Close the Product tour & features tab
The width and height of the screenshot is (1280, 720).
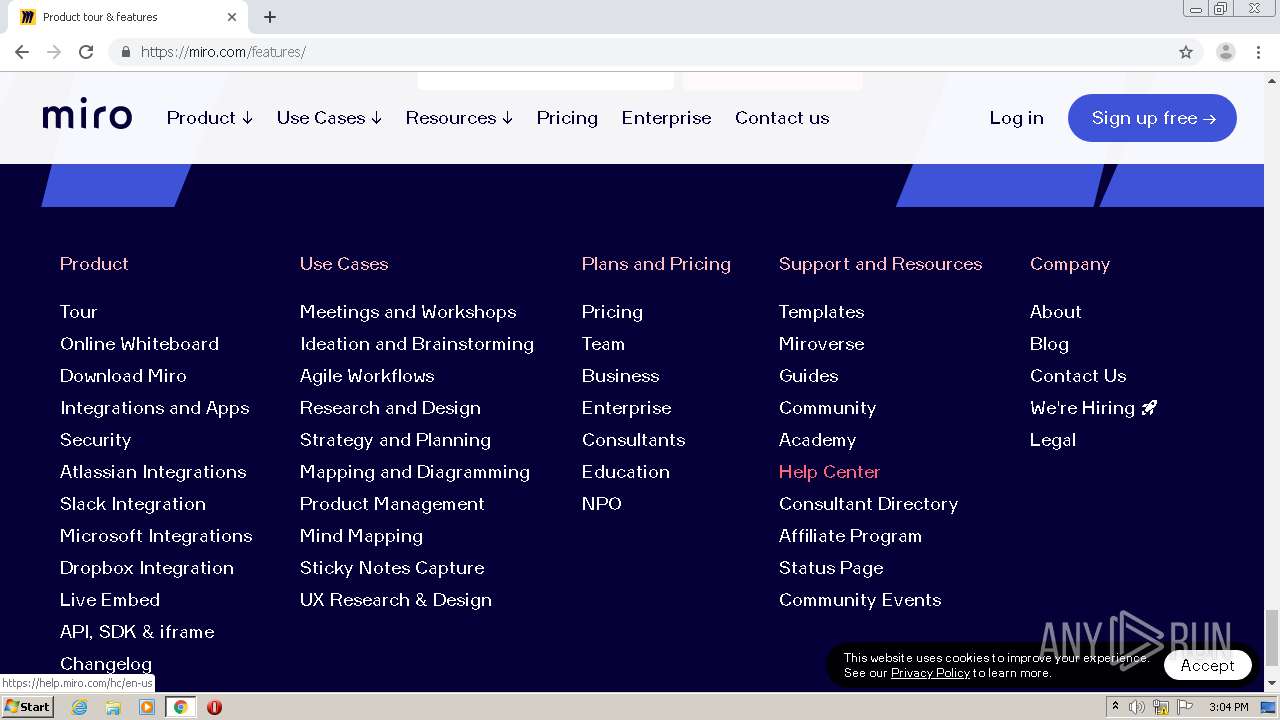pyautogui.click(x=232, y=17)
